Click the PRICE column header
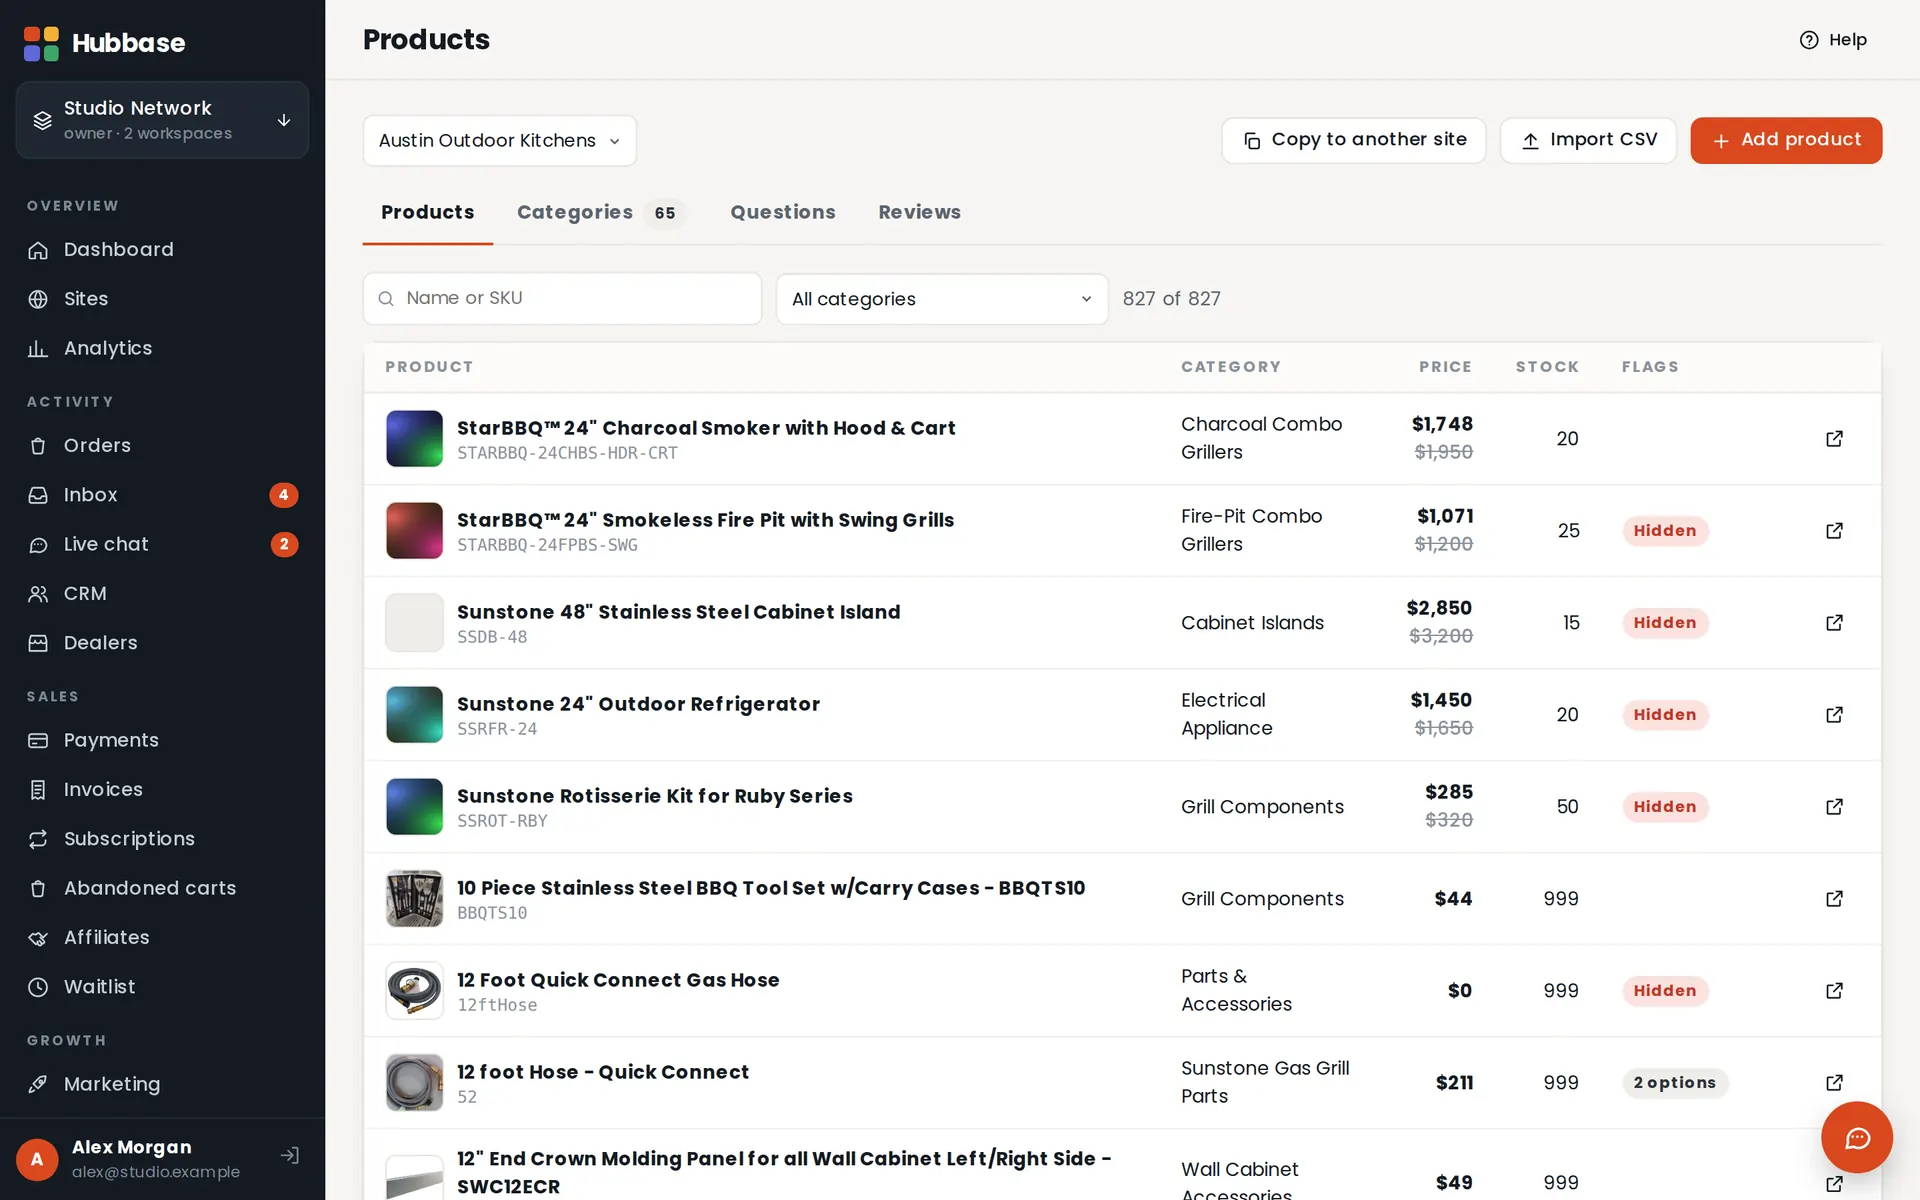 1445,367
